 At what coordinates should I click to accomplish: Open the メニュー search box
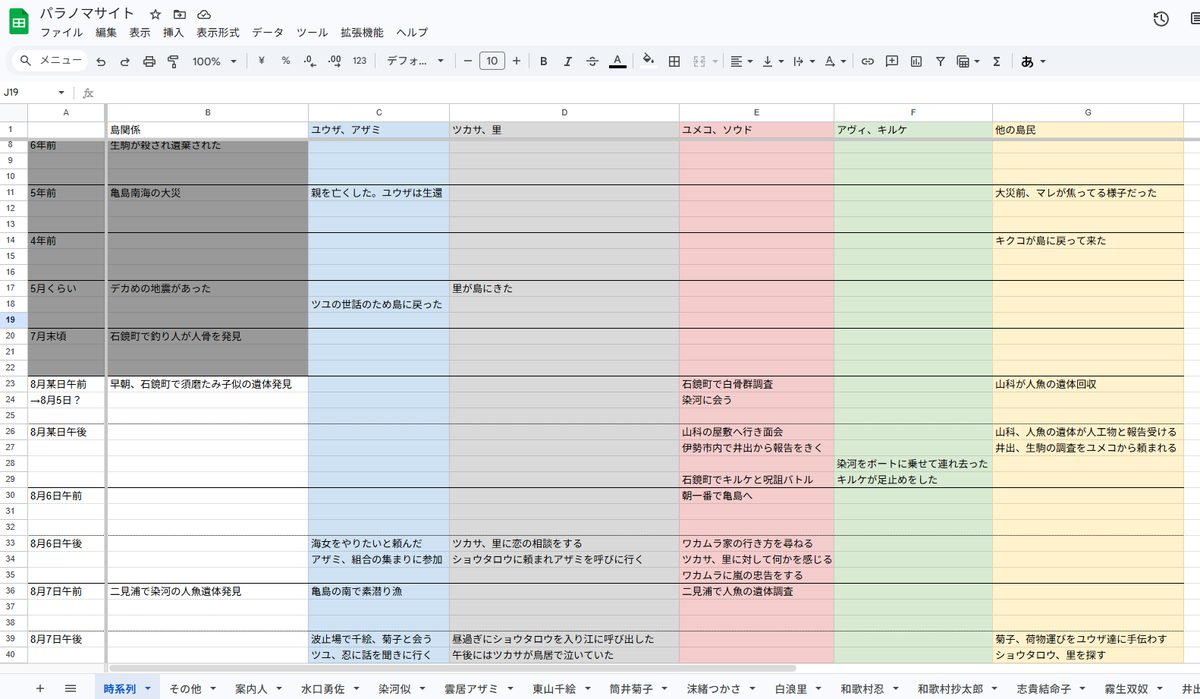click(51, 61)
